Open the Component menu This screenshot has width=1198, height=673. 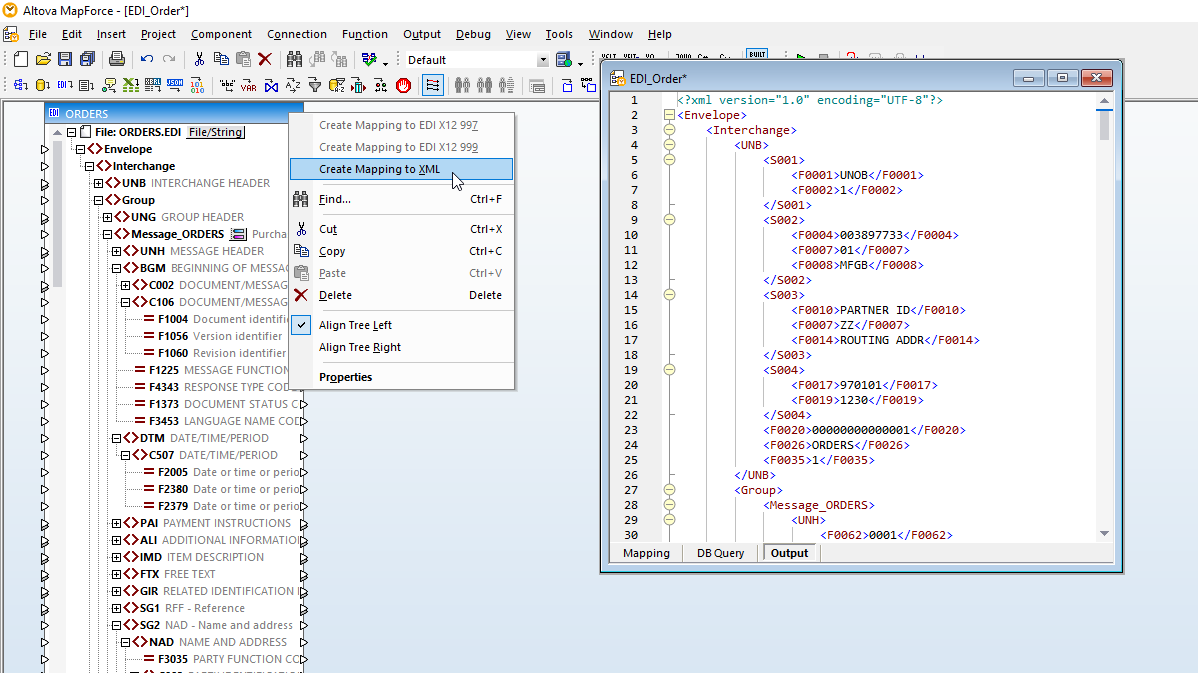(221, 34)
